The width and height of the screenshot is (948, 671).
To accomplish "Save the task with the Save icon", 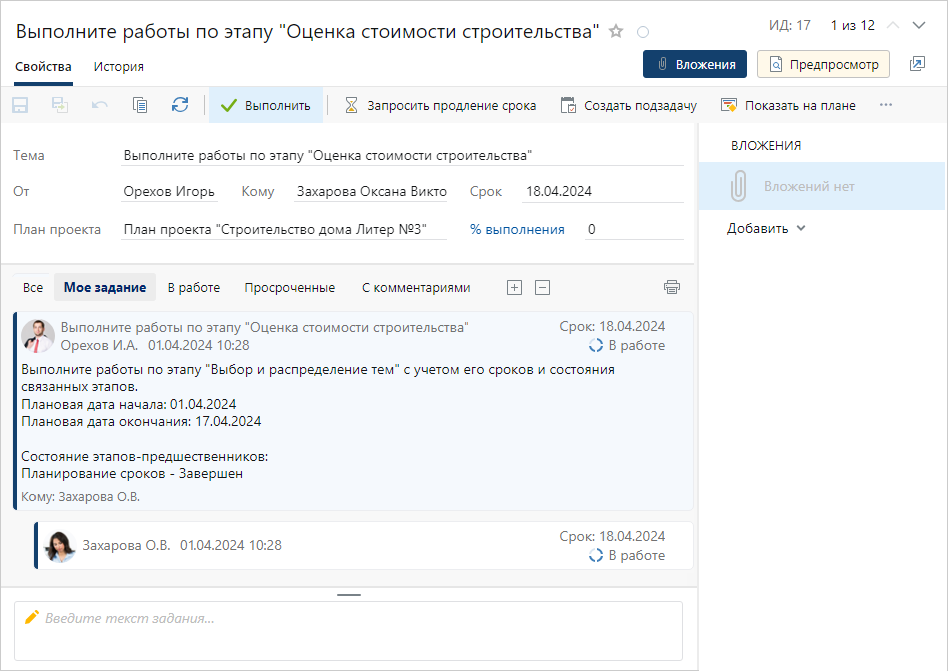I will tap(18, 104).
